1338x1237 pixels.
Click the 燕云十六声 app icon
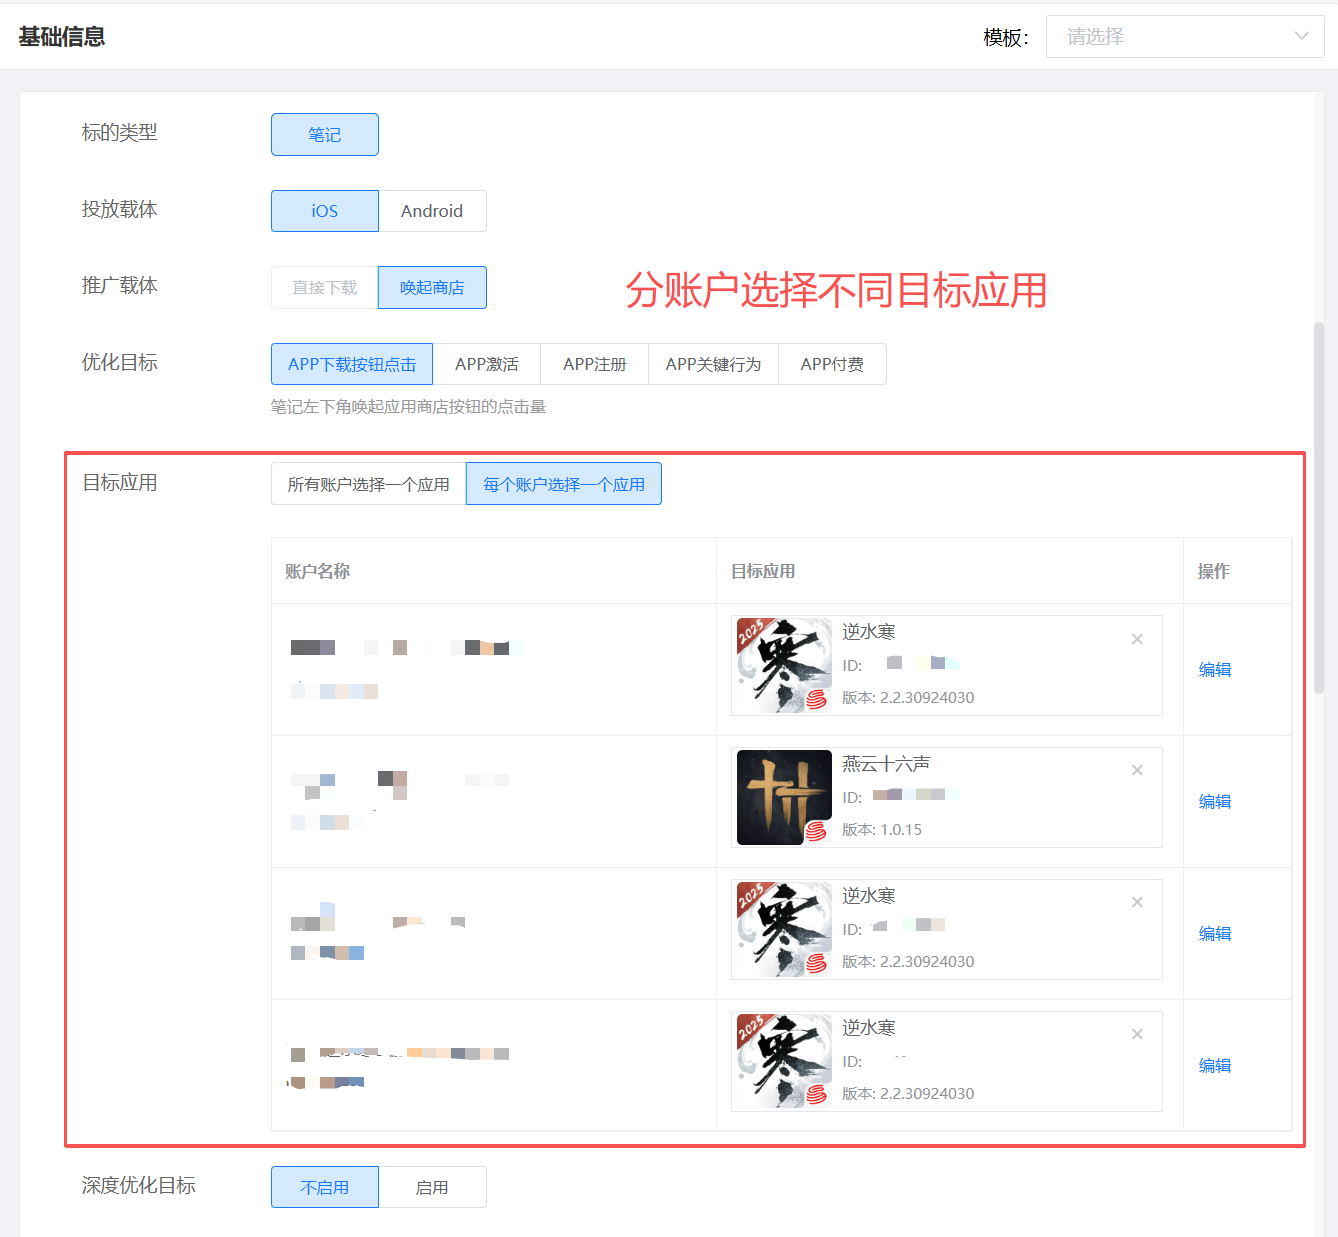coord(784,797)
